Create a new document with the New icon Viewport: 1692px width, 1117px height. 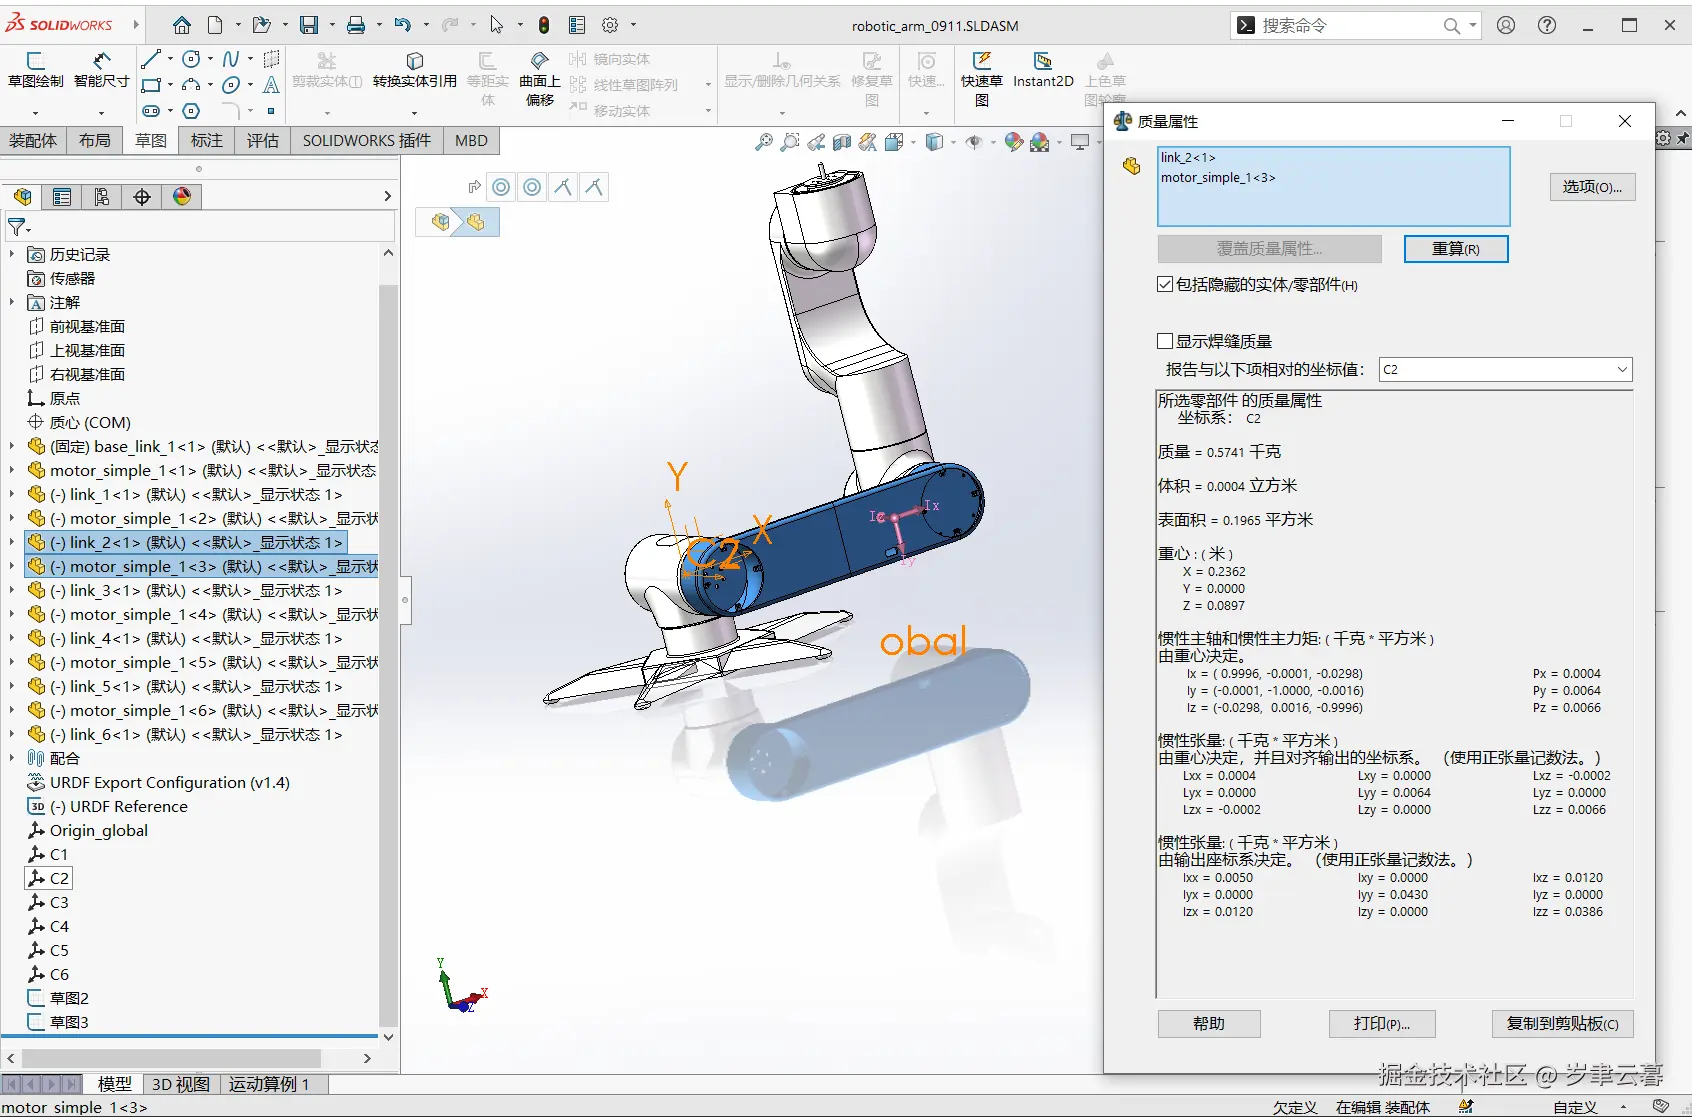(215, 25)
